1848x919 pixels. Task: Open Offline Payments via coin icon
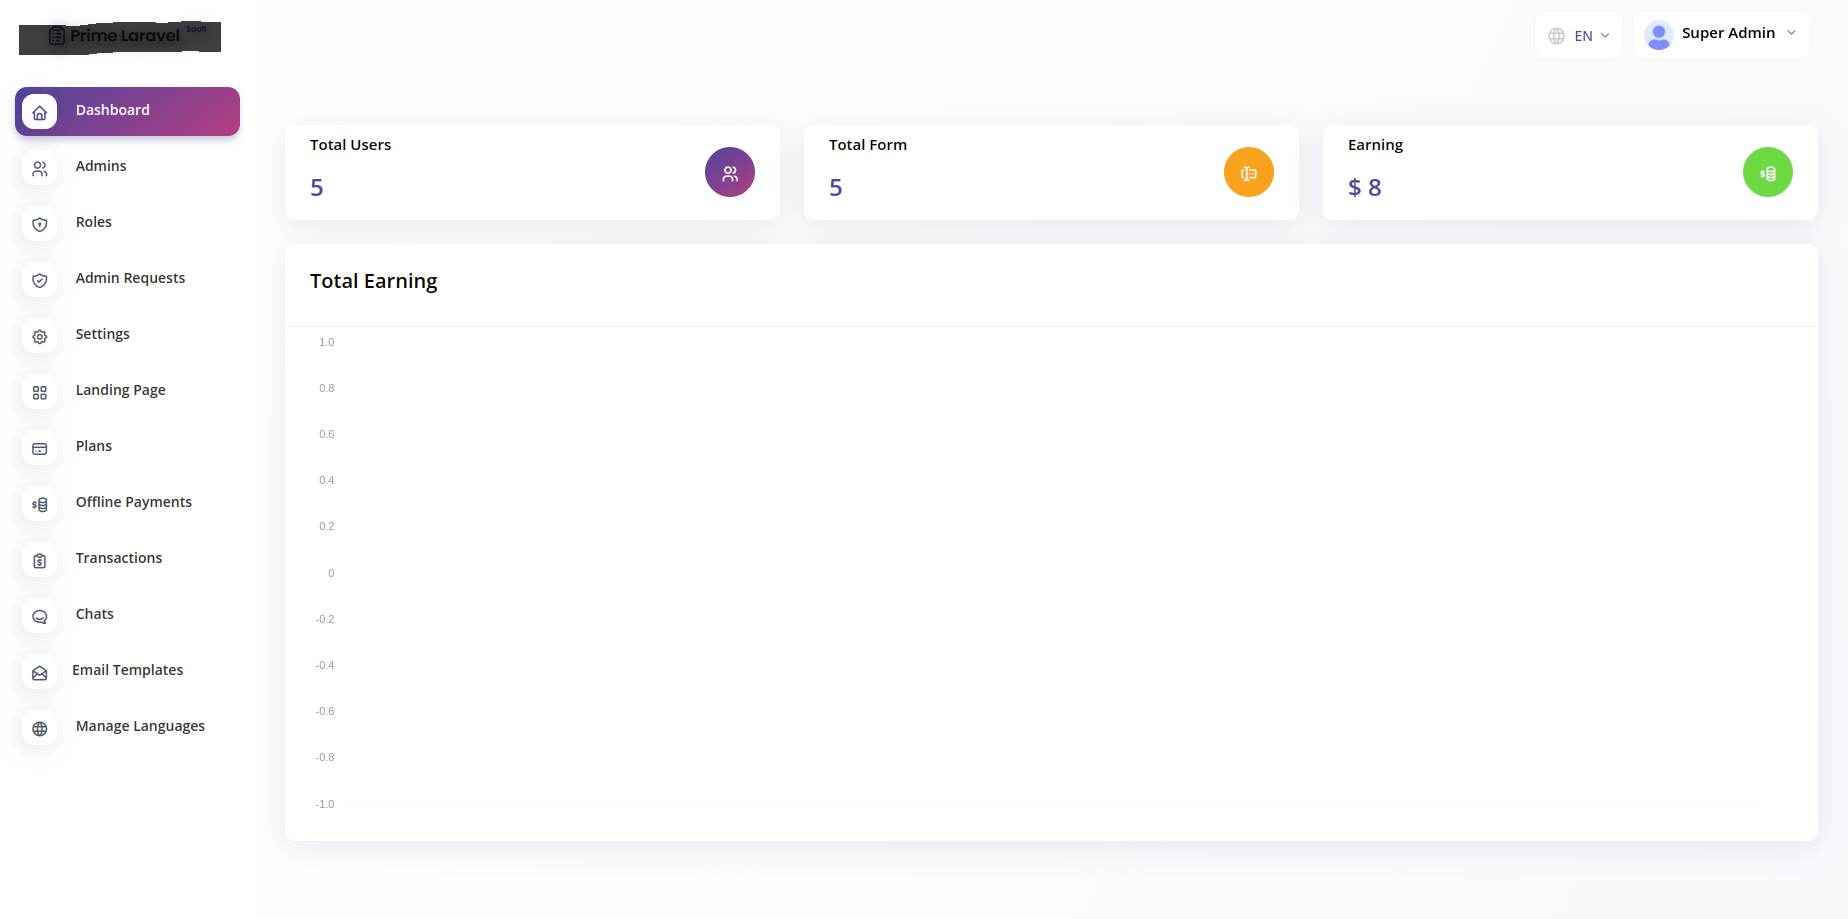click(x=40, y=504)
